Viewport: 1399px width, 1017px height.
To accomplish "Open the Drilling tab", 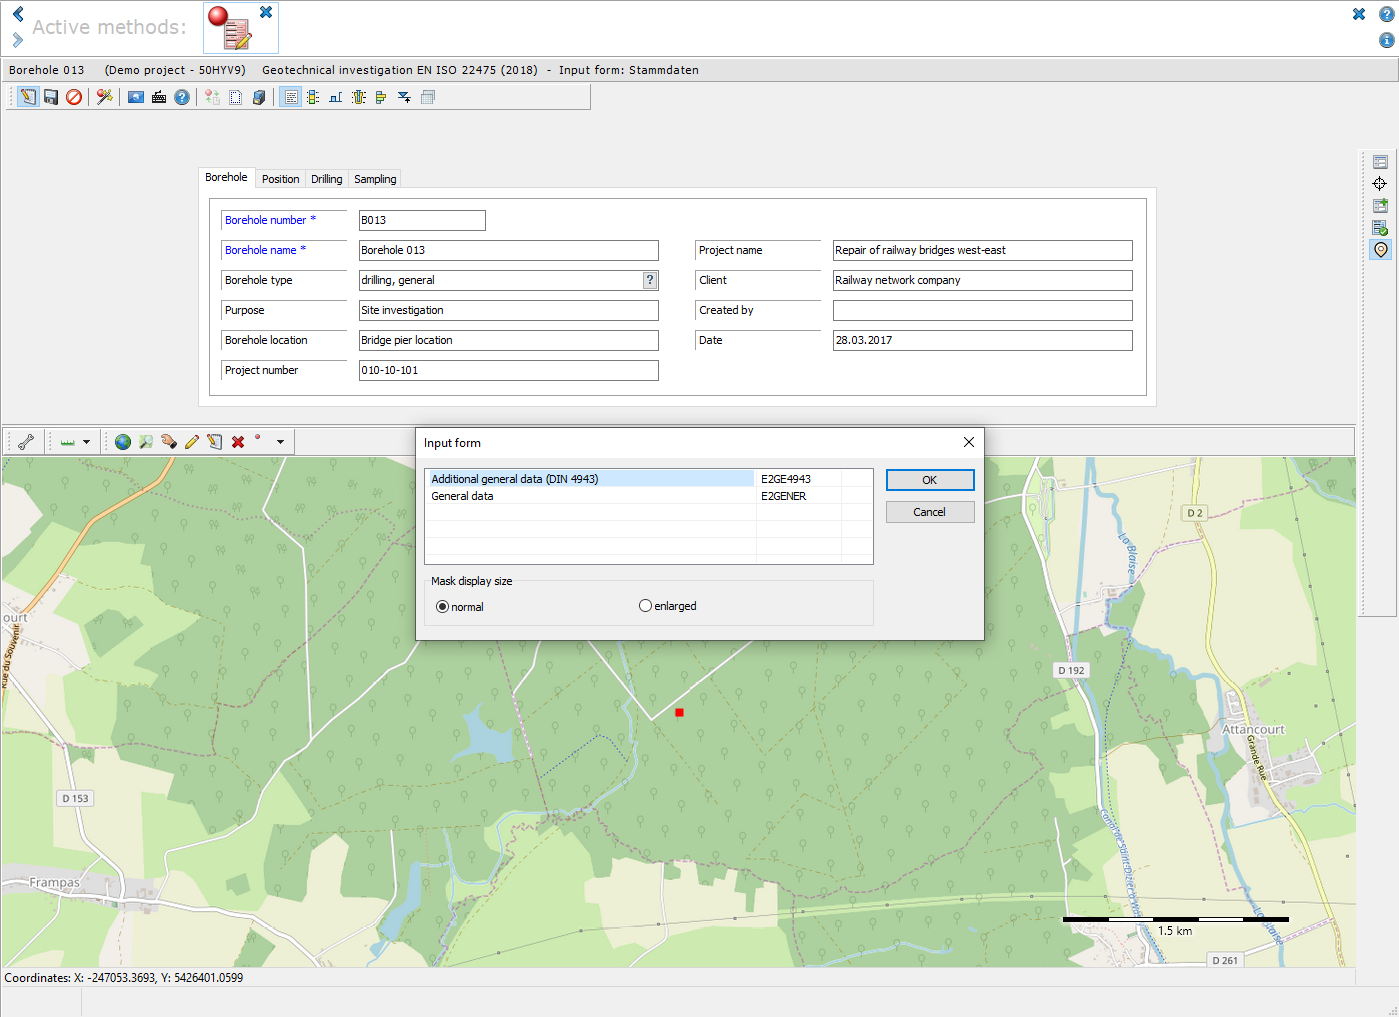I will click(326, 179).
